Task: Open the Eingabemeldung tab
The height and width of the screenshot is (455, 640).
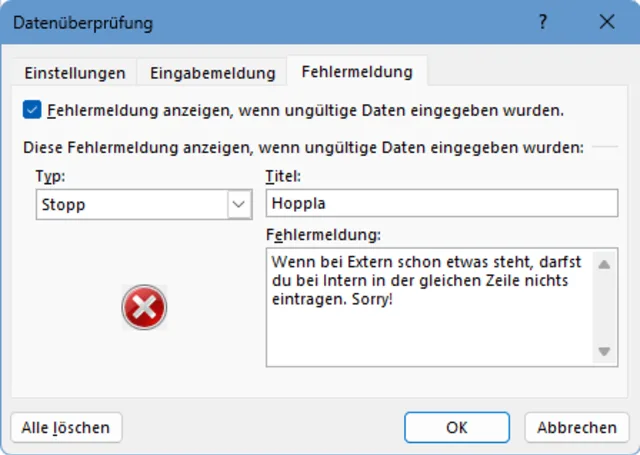Action: [212, 73]
